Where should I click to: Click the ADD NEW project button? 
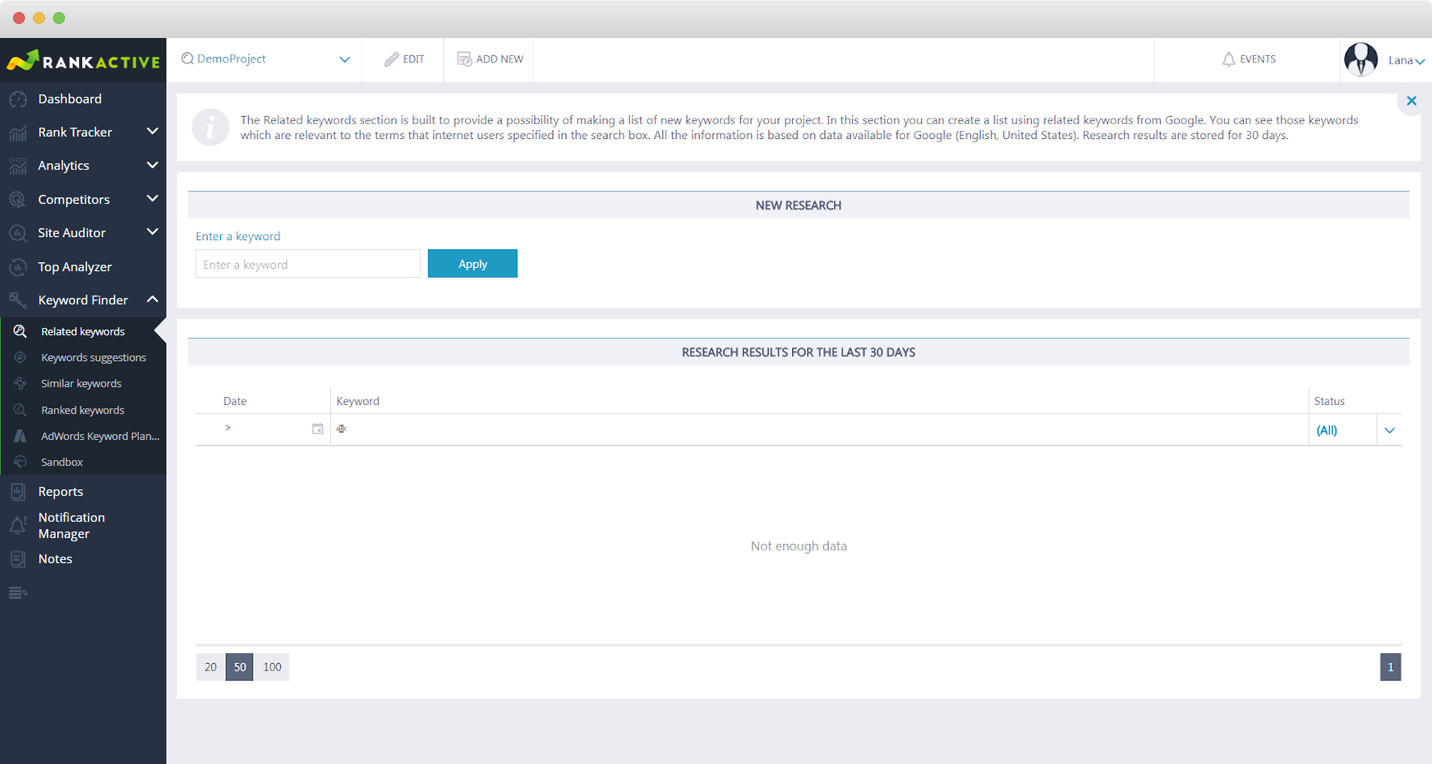(490, 59)
